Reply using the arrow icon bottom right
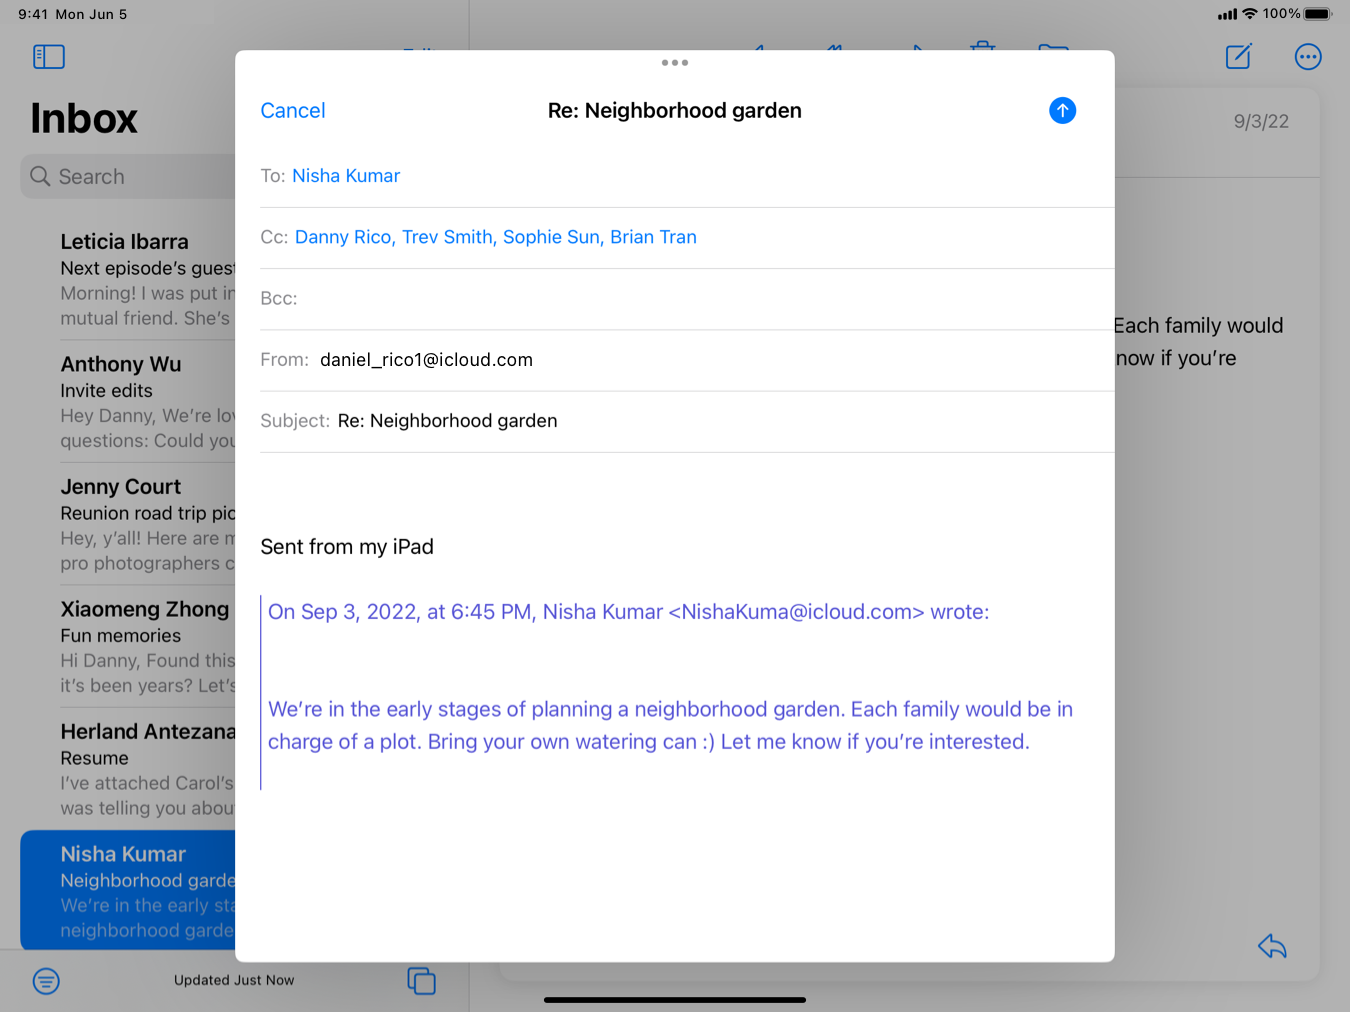The height and width of the screenshot is (1012, 1350). 1271,947
